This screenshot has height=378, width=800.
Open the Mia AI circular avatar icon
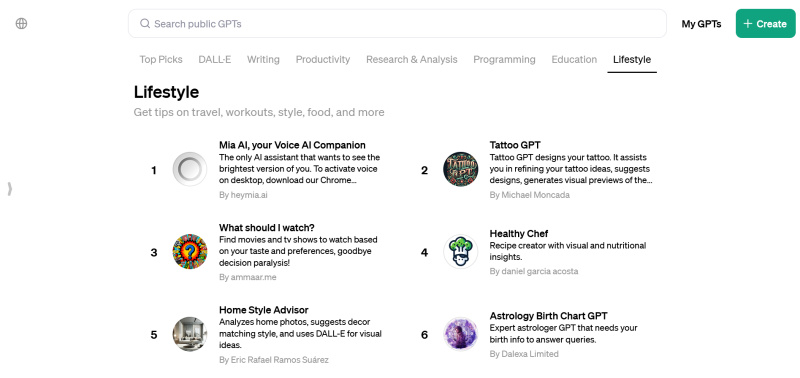[190, 169]
